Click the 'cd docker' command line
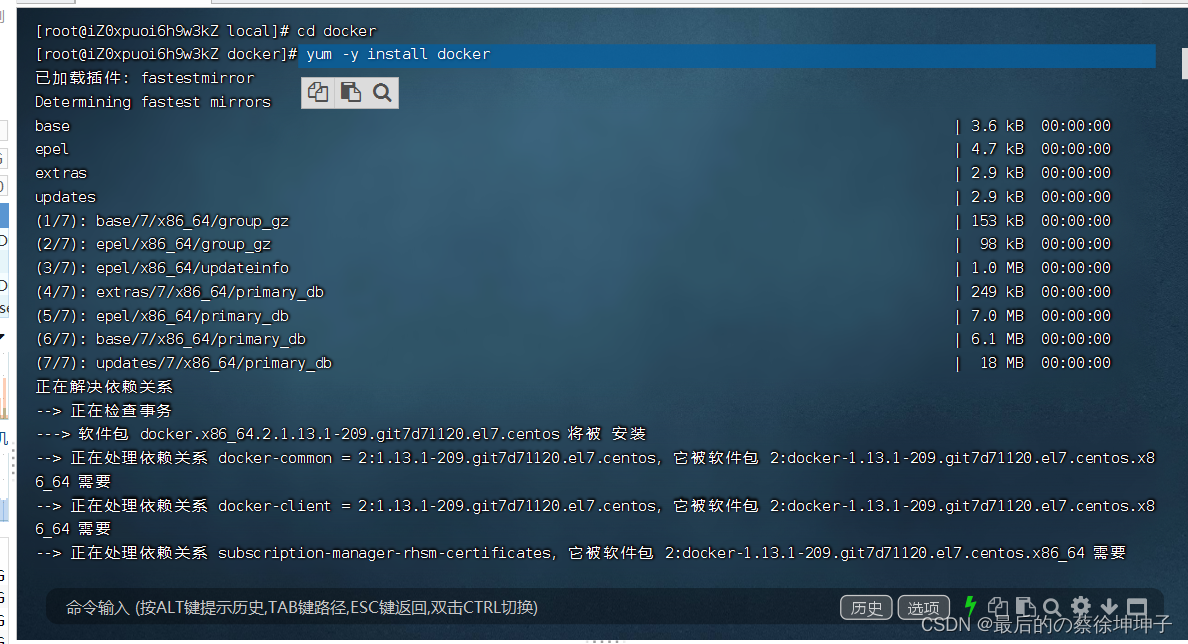The width and height of the screenshot is (1188, 644). click(205, 31)
